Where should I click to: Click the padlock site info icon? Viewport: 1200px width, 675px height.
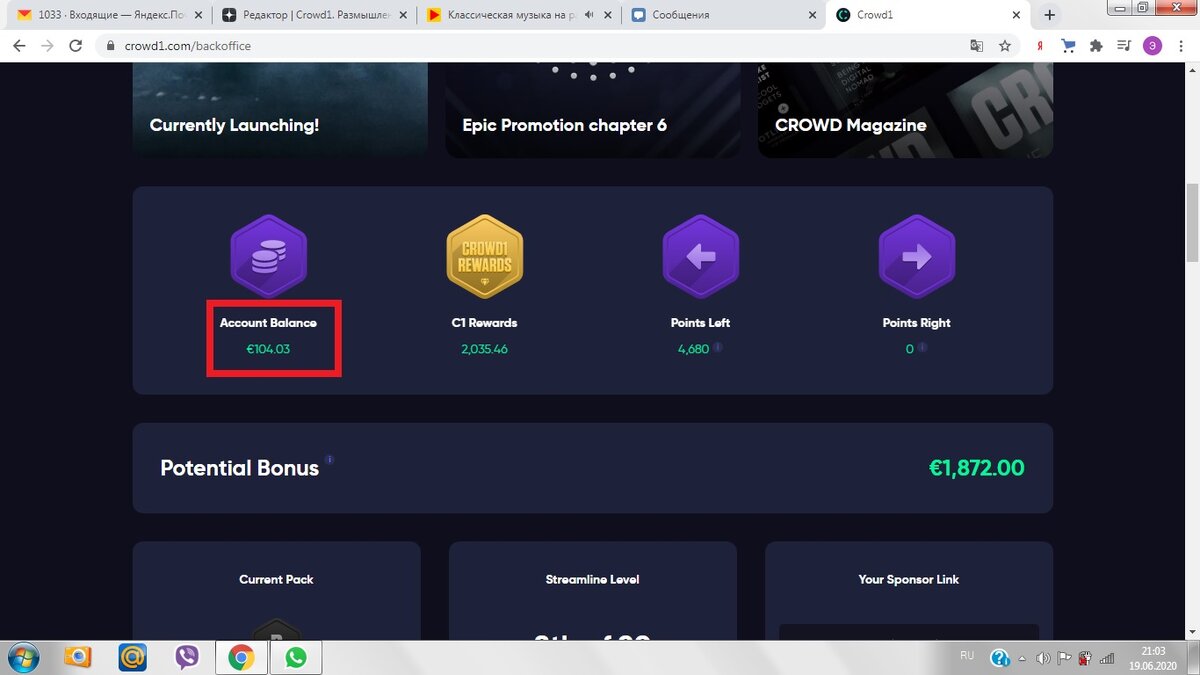[110, 46]
